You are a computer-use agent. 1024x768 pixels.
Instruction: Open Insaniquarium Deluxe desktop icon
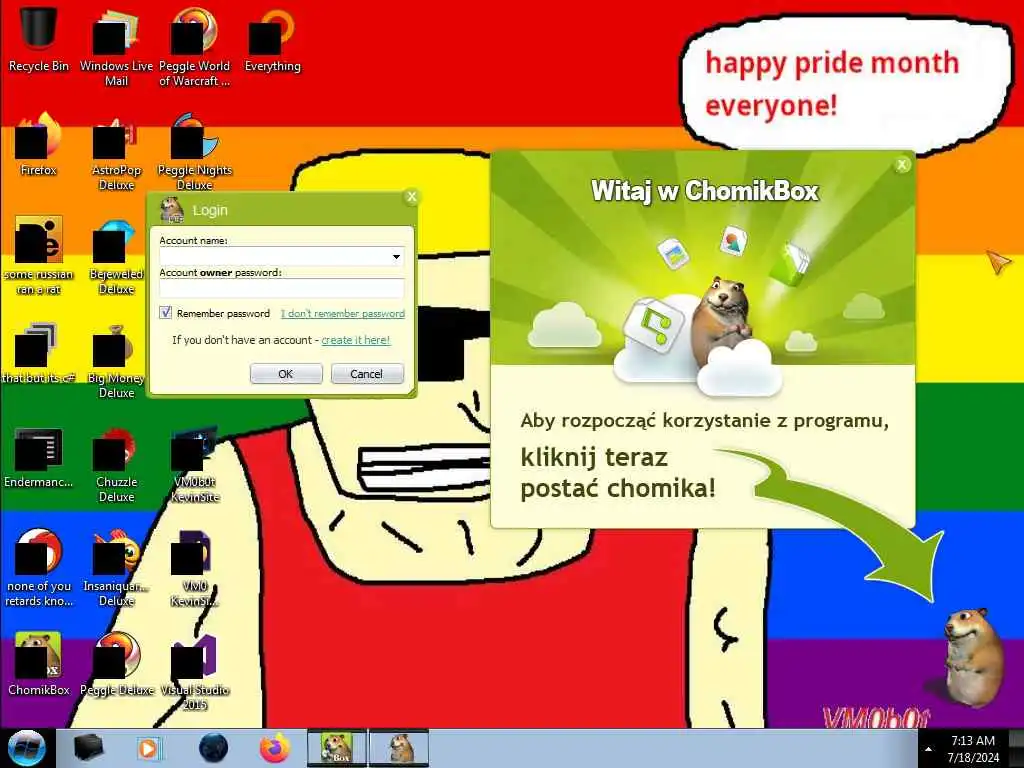pos(116,567)
